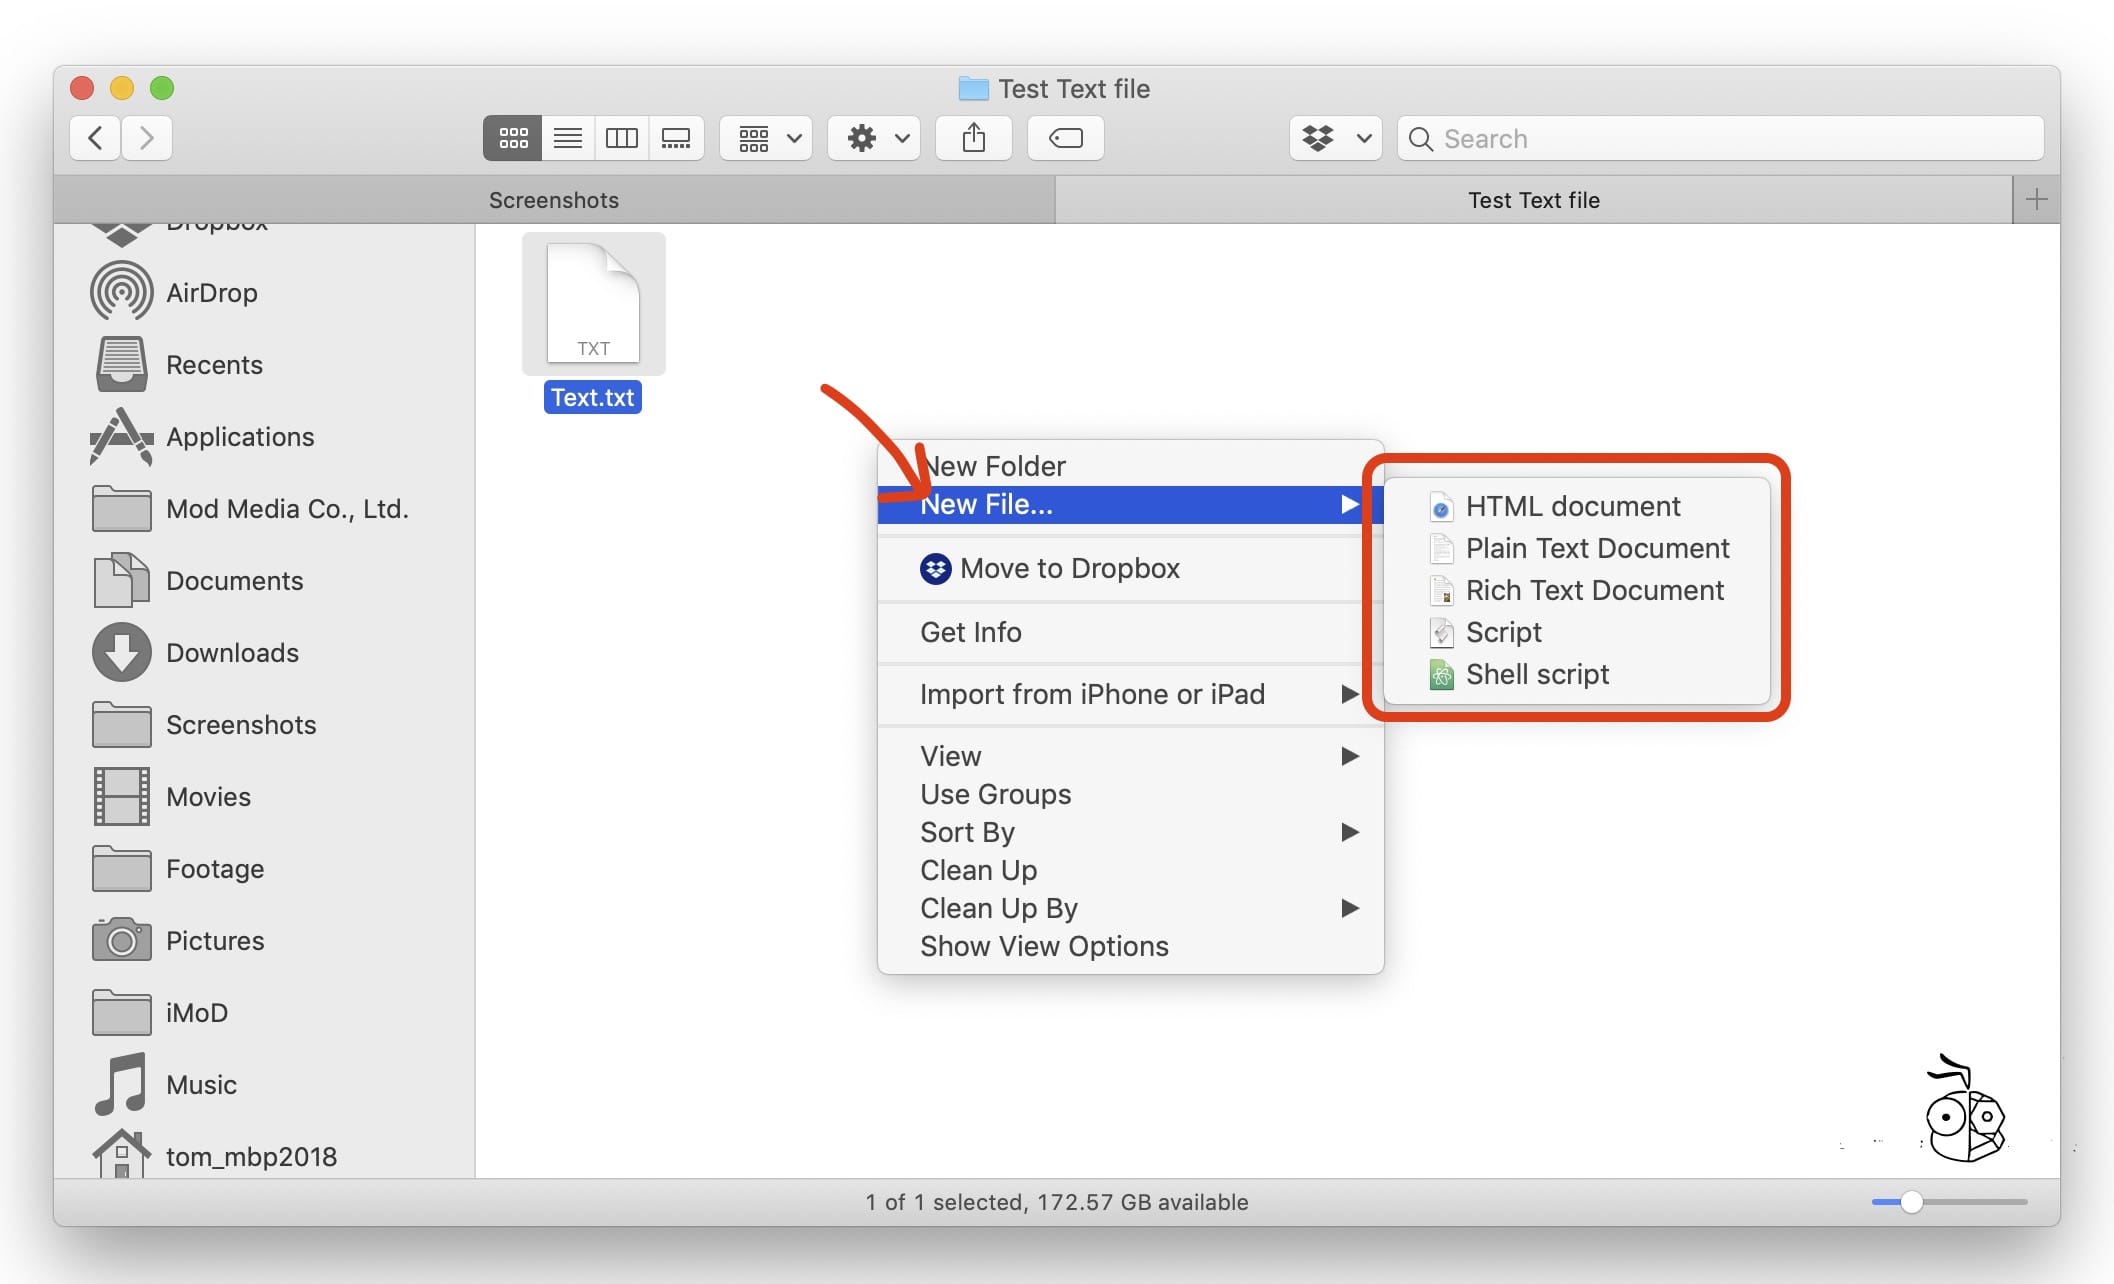
Task: Open AirDrop from the sidebar
Action: pyautogui.click(x=213, y=292)
